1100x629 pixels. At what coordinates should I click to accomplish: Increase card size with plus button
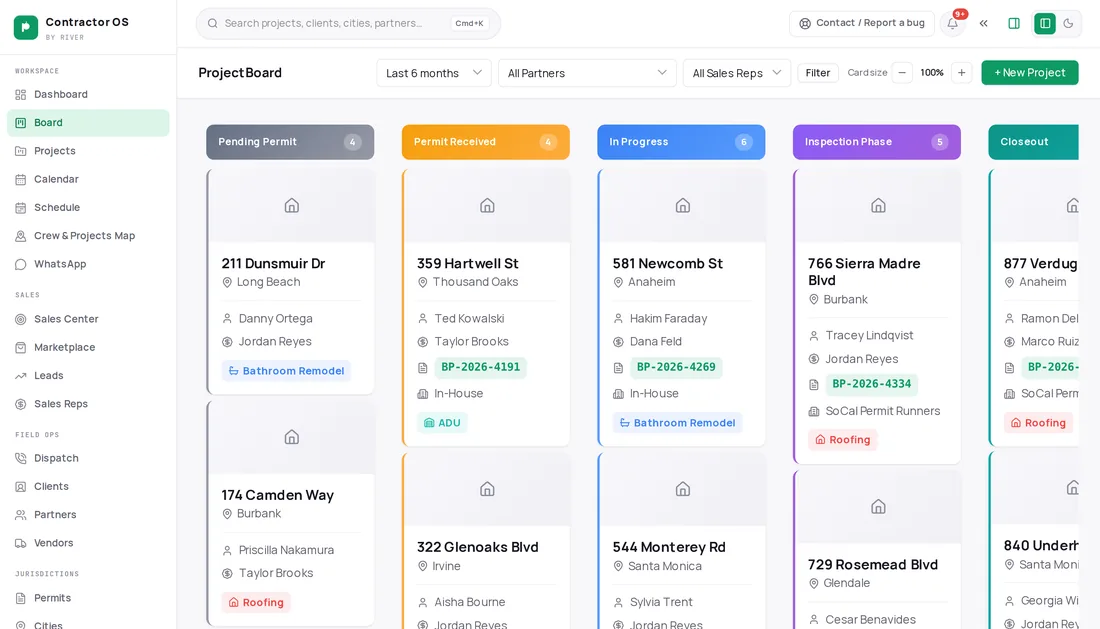(962, 73)
